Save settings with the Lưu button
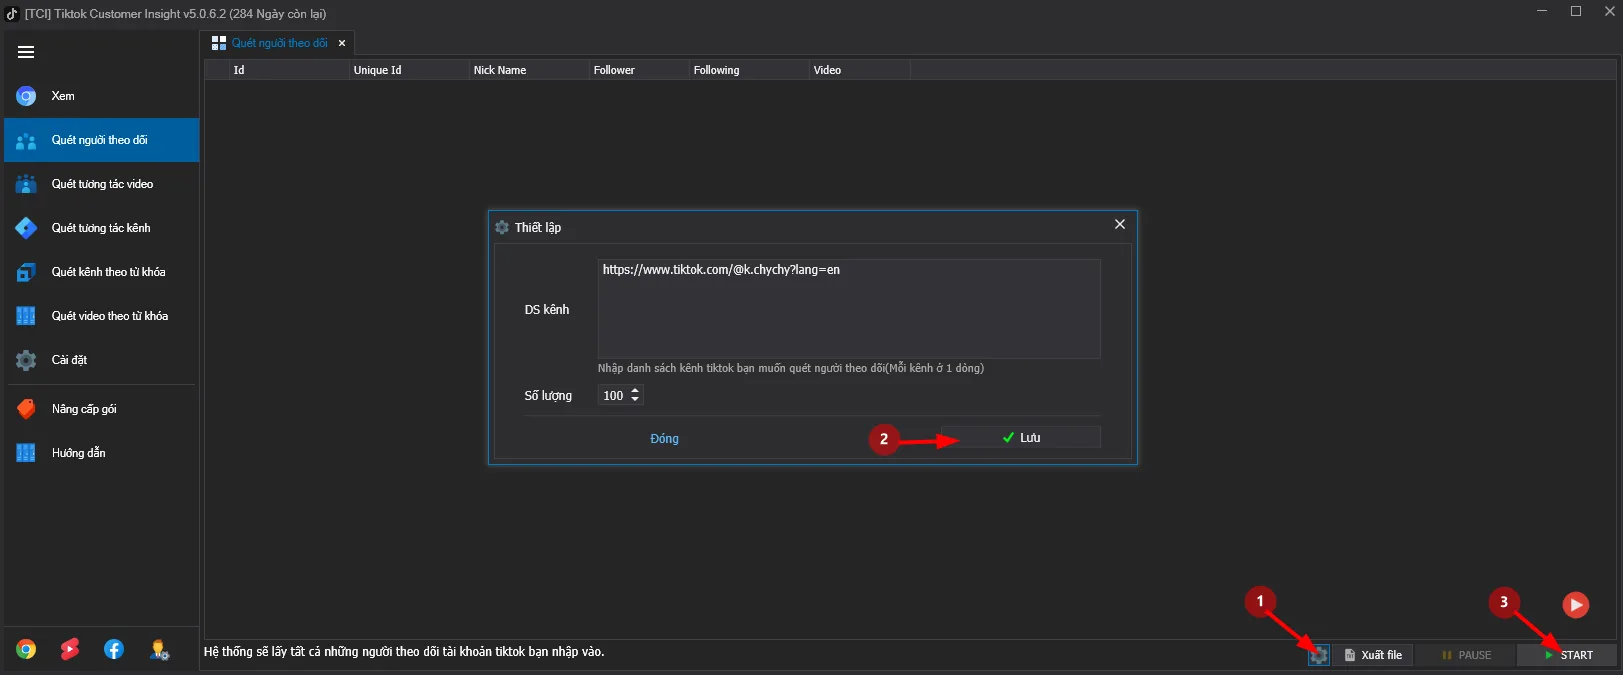The height and width of the screenshot is (675, 1623). pos(1021,438)
